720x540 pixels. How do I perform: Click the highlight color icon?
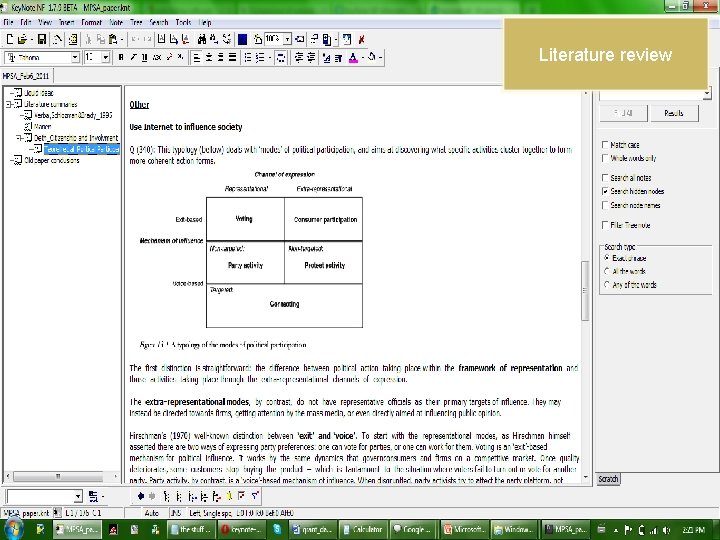point(372,57)
